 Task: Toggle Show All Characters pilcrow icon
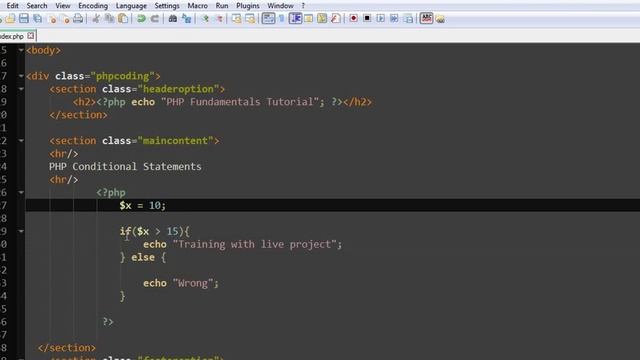pyautogui.click(x=281, y=18)
